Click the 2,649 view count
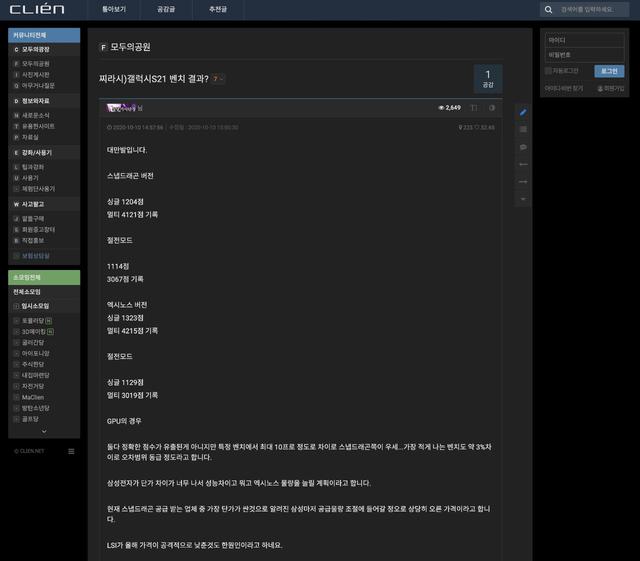The width and height of the screenshot is (640, 561). [449, 108]
